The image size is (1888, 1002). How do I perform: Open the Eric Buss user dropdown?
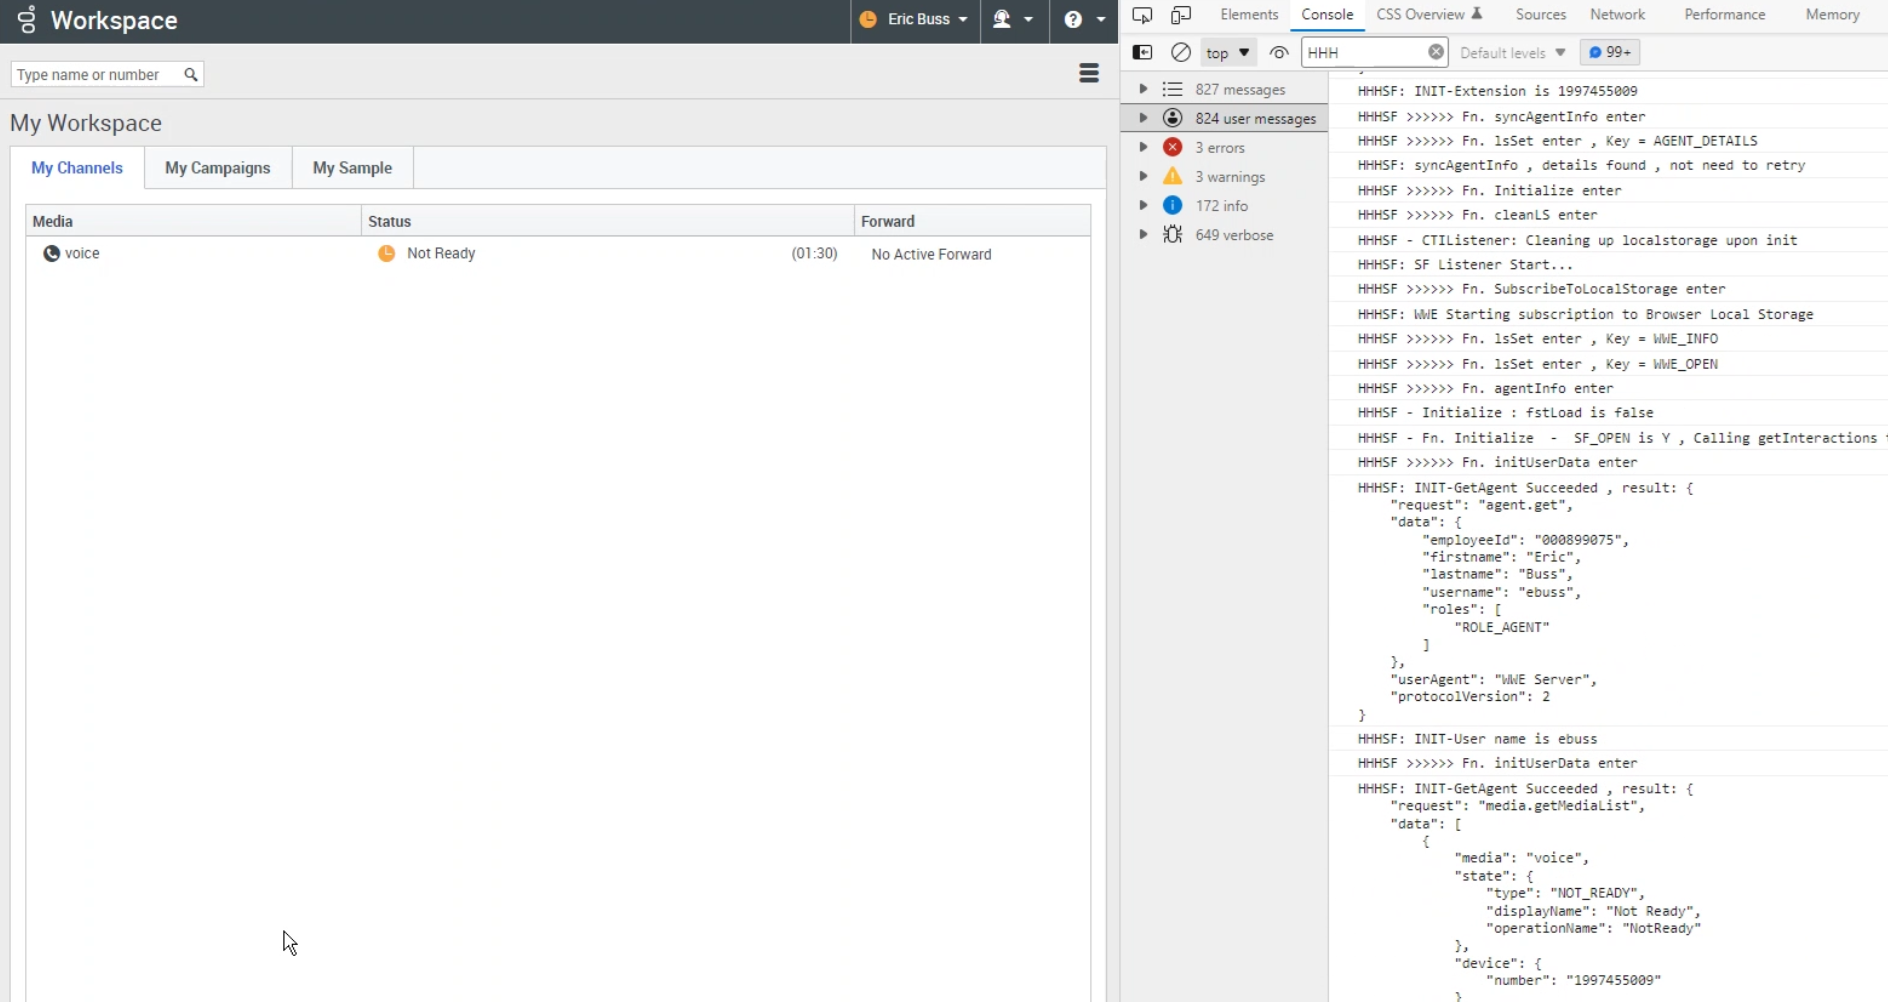coord(914,20)
